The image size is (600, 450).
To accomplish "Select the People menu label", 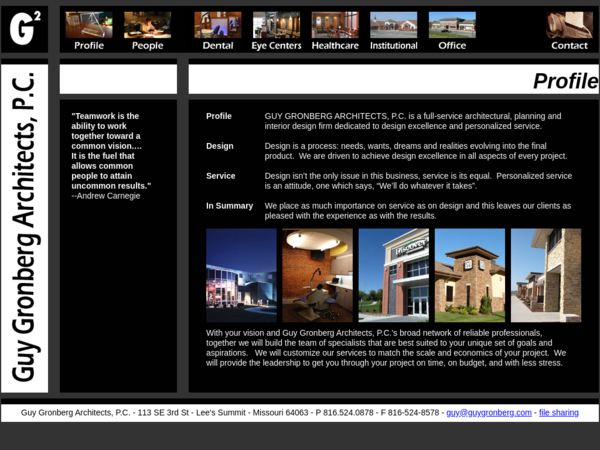I will (147, 46).
